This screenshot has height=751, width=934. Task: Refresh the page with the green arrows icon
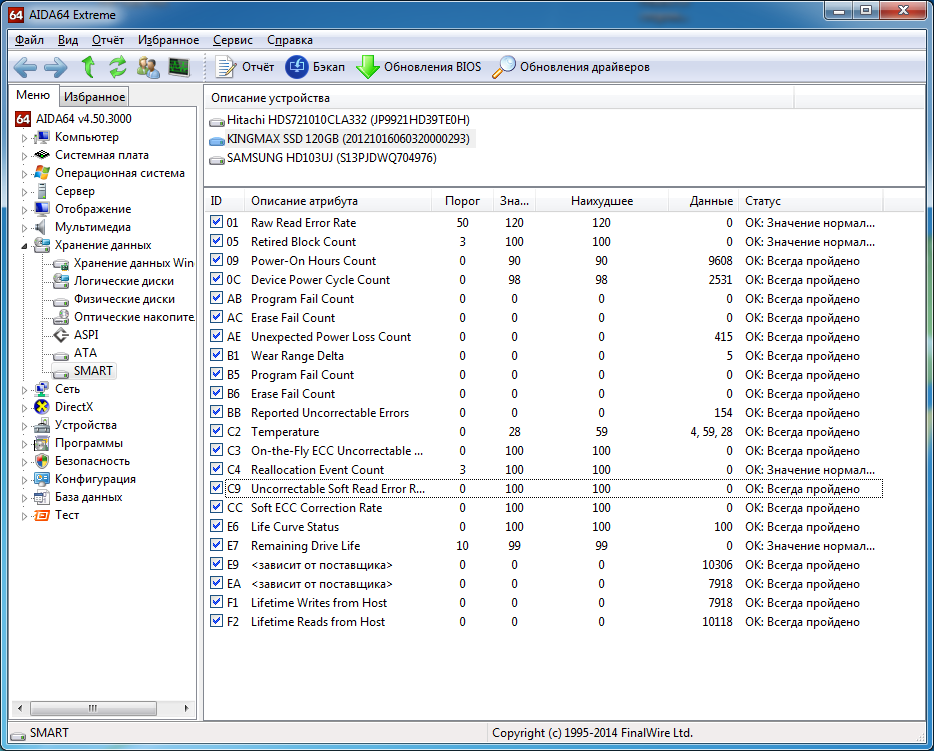117,67
